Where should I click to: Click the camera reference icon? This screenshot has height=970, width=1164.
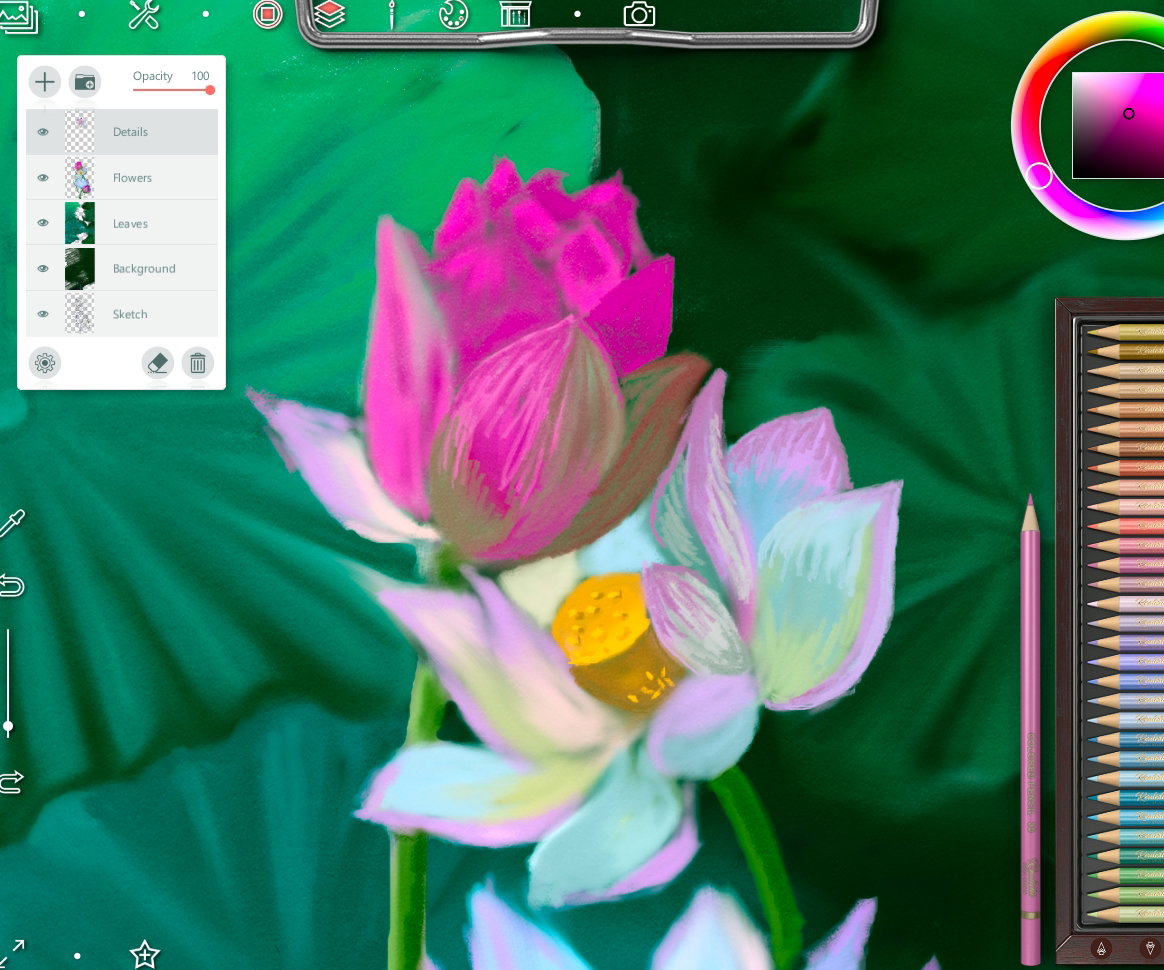coord(638,14)
